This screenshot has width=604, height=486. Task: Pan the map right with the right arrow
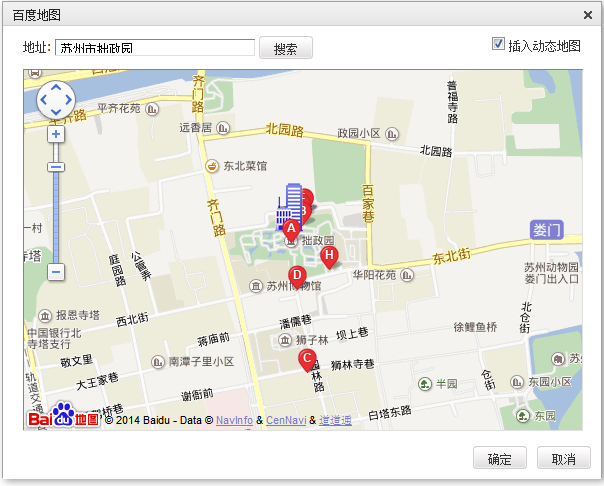[69, 100]
